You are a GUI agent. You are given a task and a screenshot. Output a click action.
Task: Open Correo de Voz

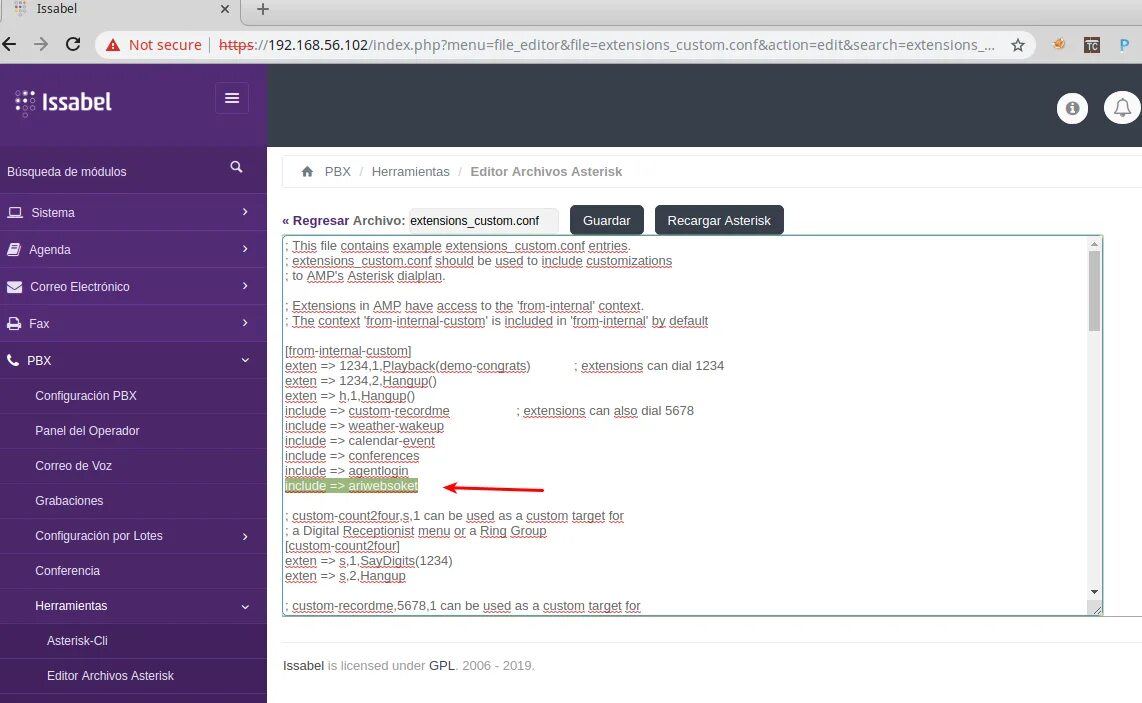click(74, 466)
